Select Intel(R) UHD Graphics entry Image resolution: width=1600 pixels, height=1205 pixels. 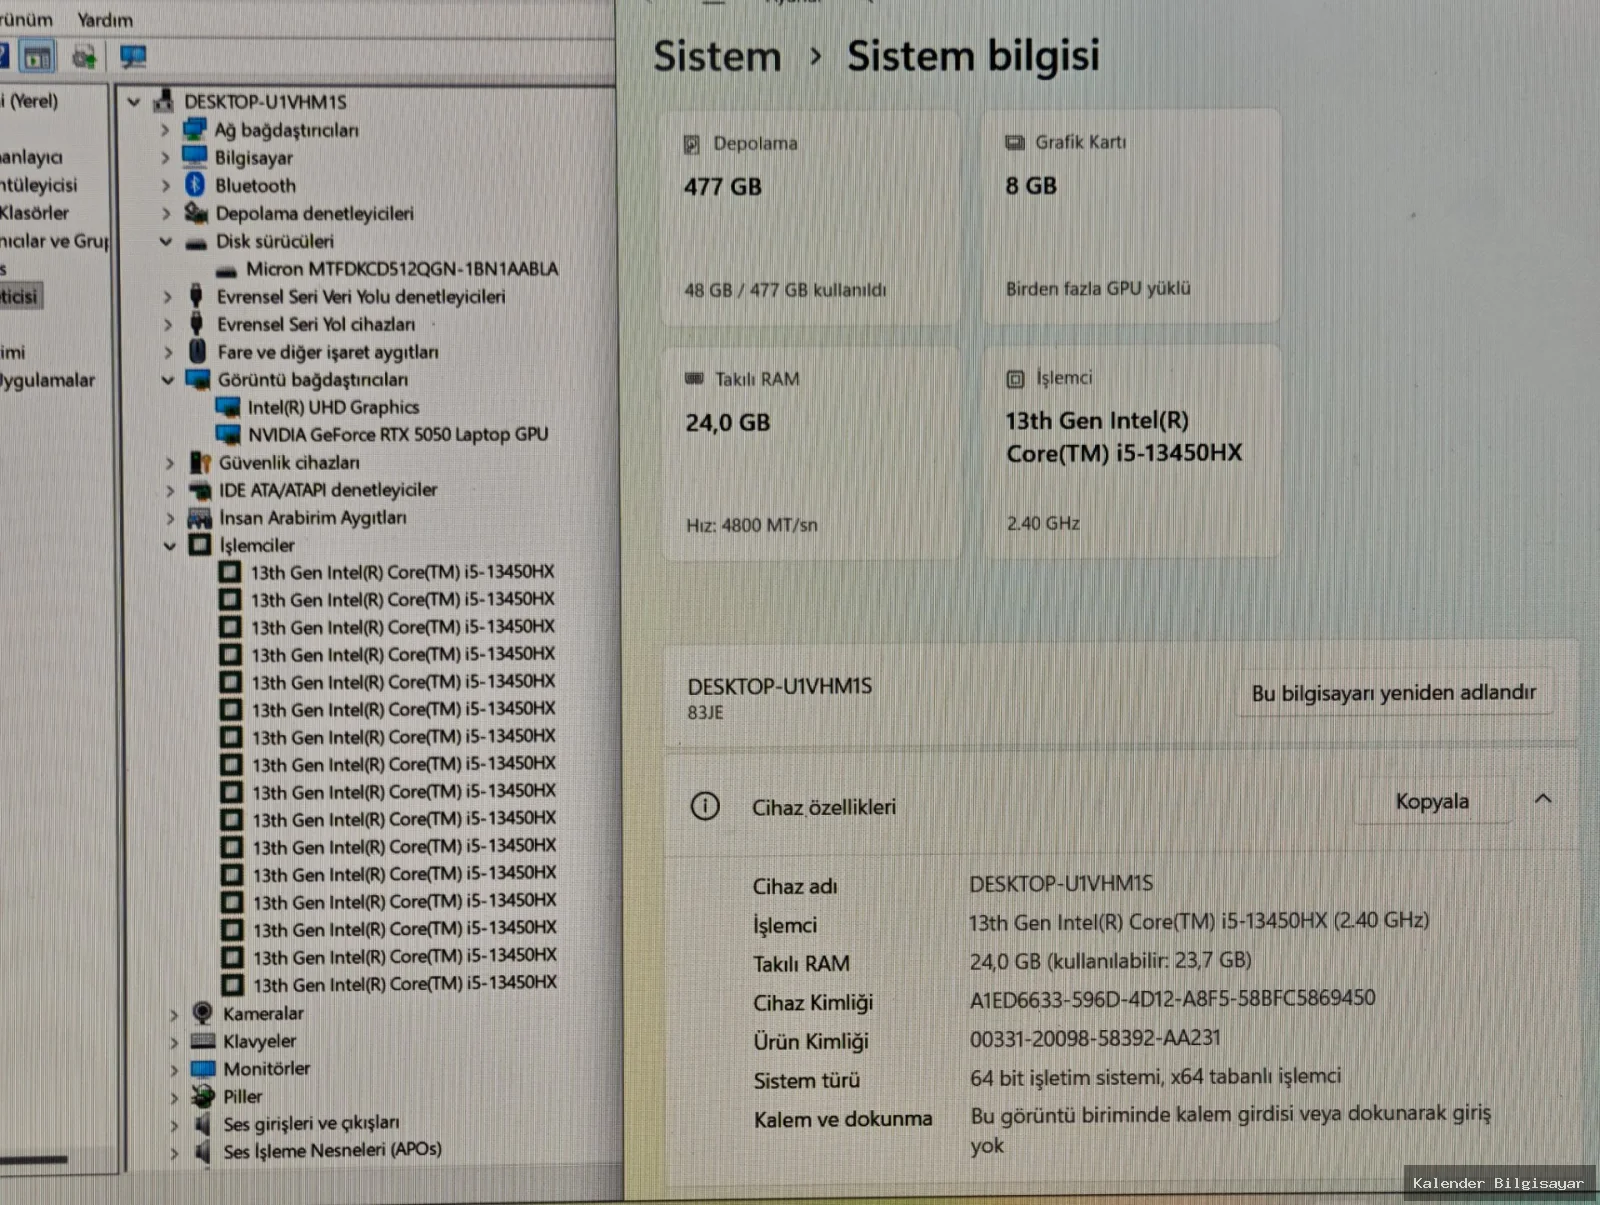point(333,407)
